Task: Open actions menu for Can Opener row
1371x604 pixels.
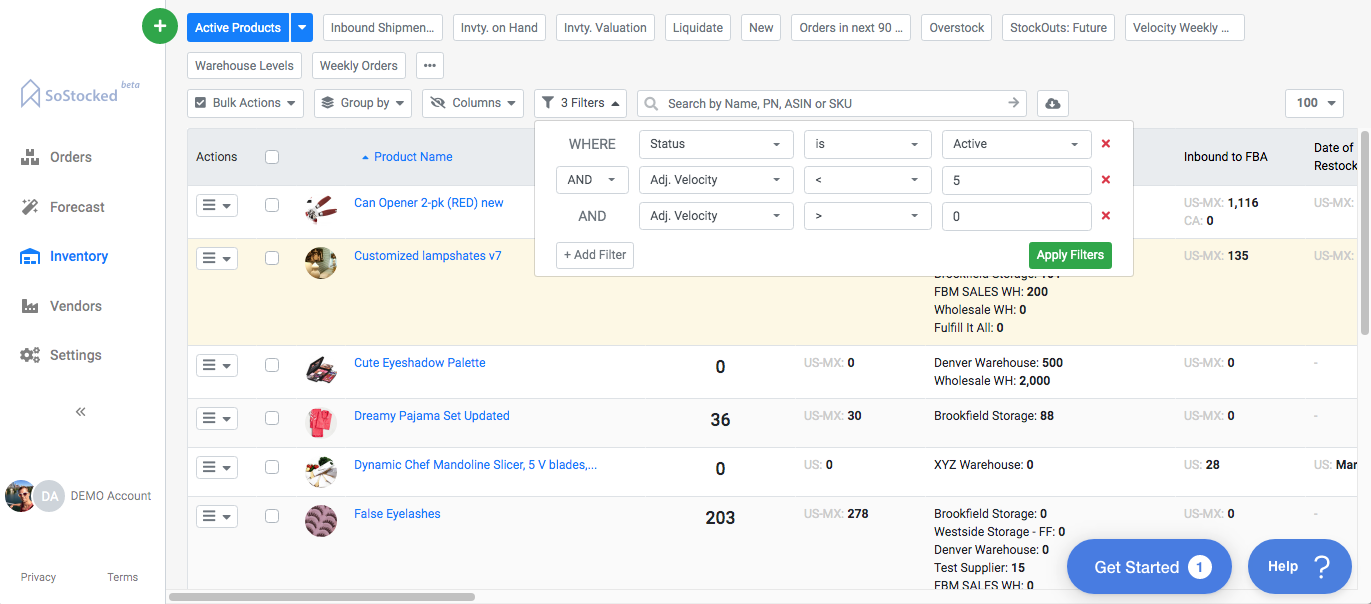Action: (217, 205)
